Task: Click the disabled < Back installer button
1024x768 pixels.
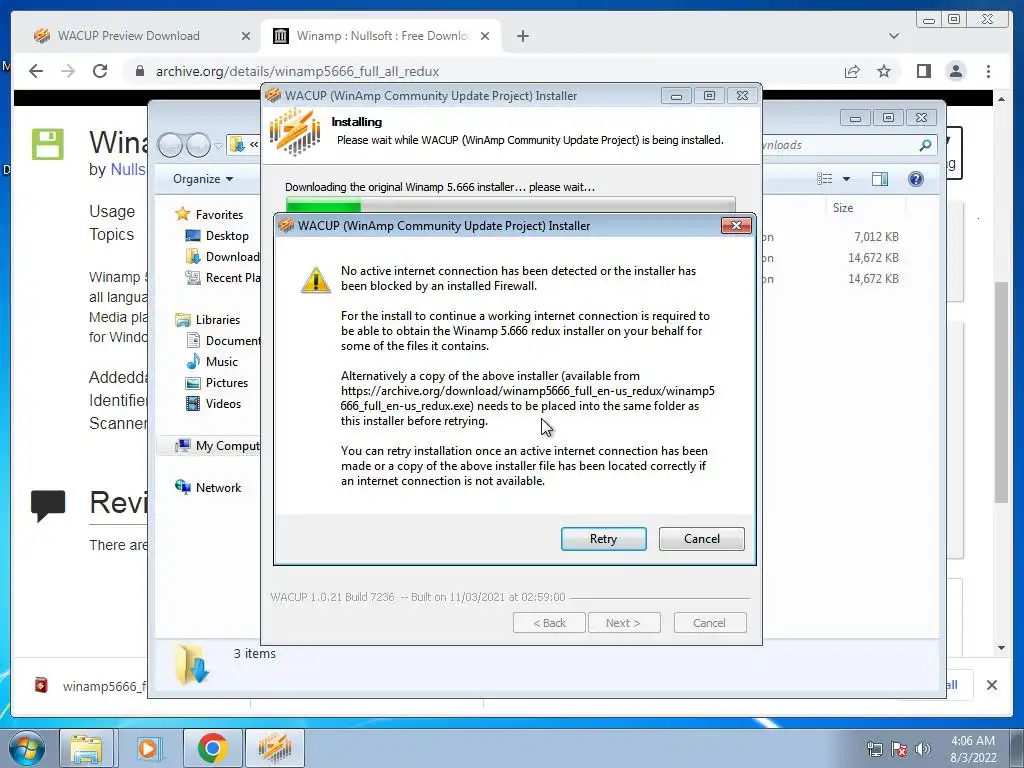Action: pos(549,623)
